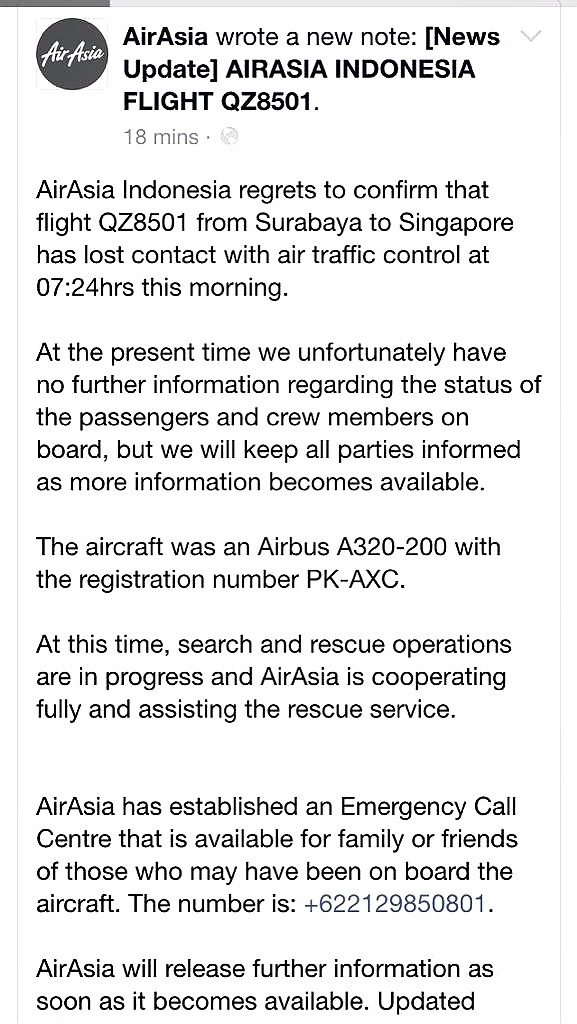
Task: Call the +622129850801 emergency number link
Action: point(396,904)
